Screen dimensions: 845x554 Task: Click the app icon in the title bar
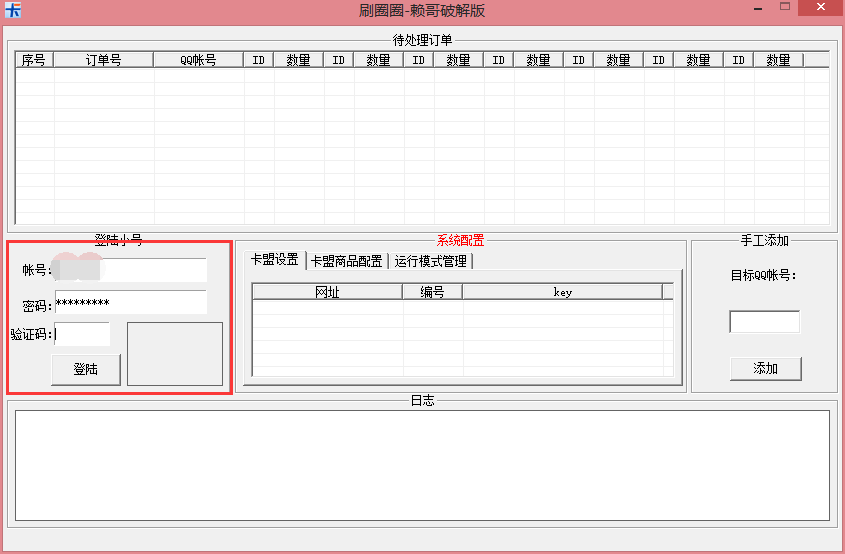point(13,10)
